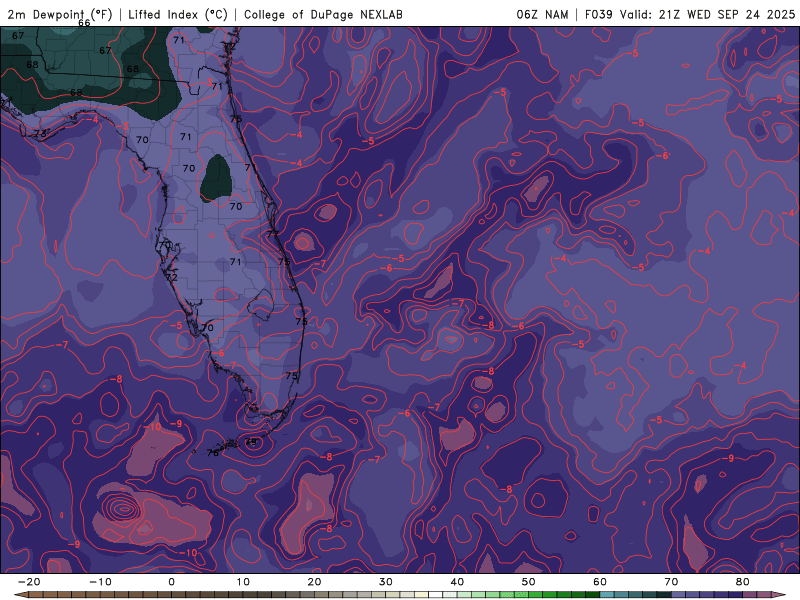
Task: Click the 80 value on the color scale
Action: [743, 582]
